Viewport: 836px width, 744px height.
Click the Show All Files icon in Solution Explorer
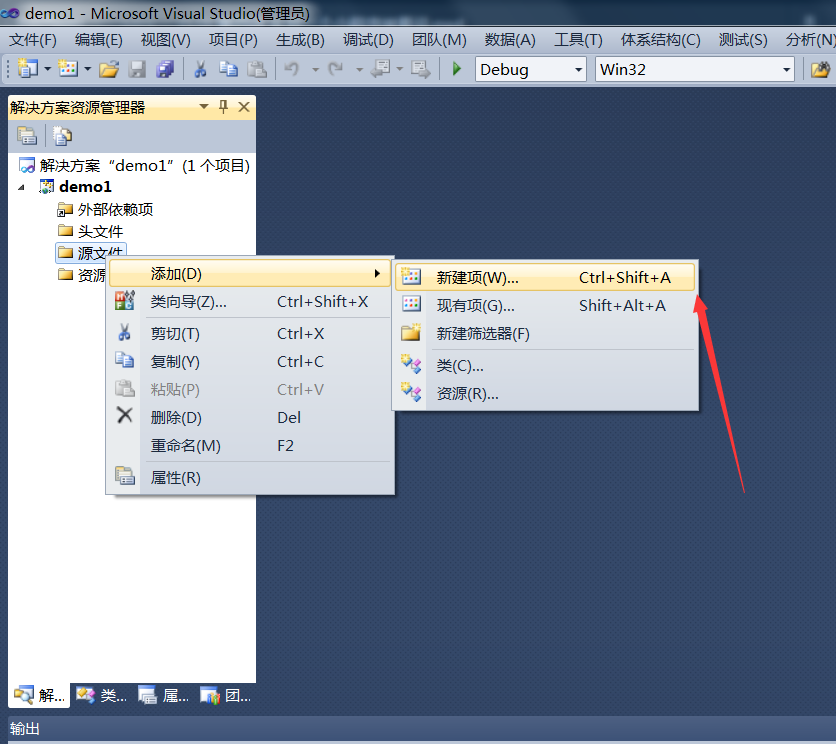click(x=62, y=135)
